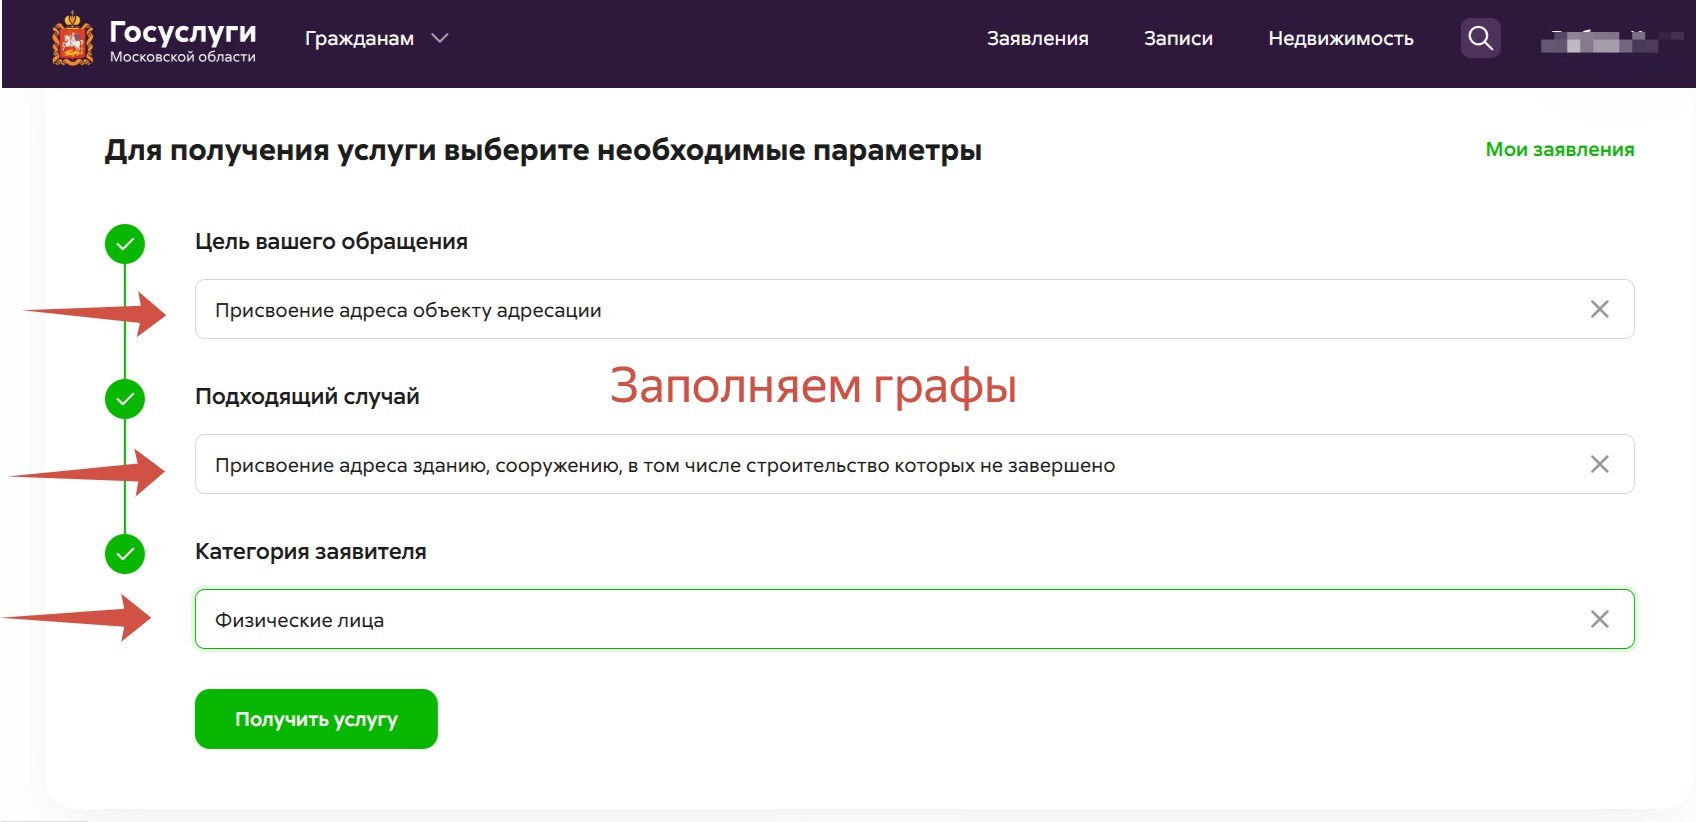Image resolution: width=1696 pixels, height=822 pixels.
Task: Click the 'Подходящий случай' label
Action: pos(307,396)
